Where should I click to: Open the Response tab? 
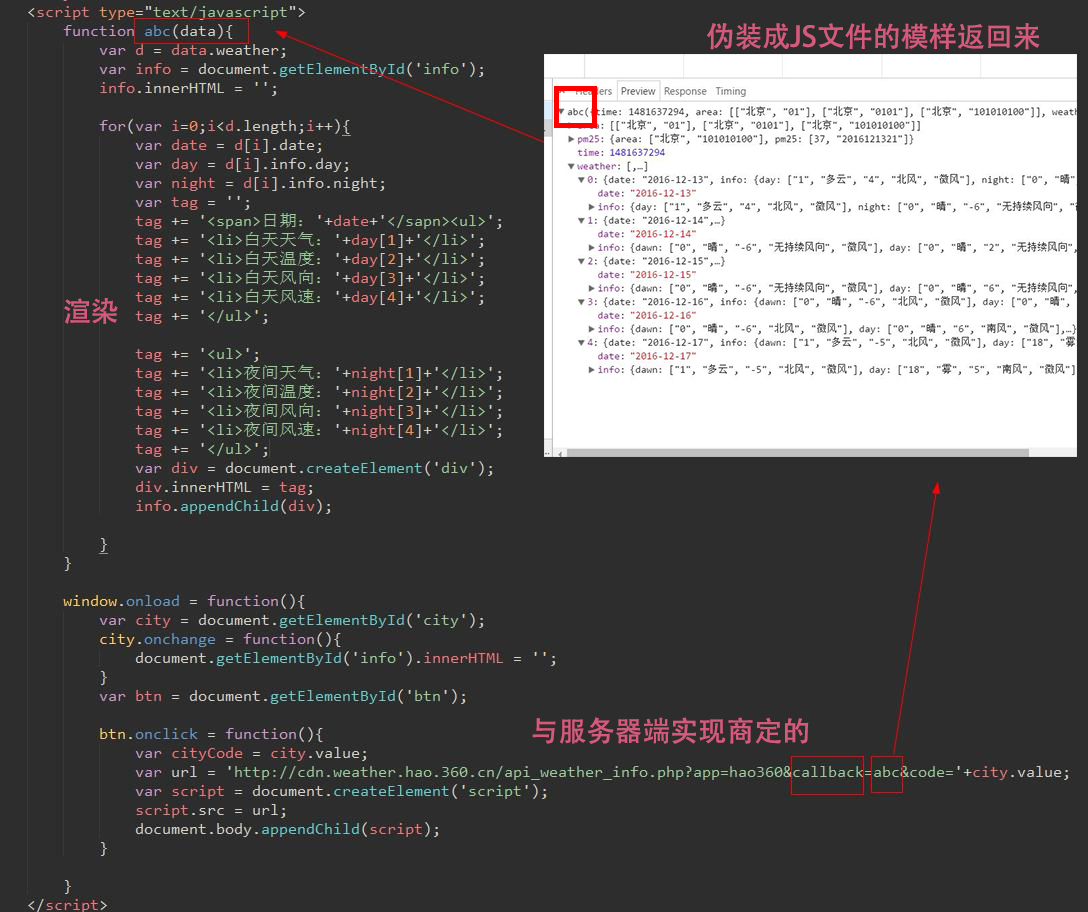tap(685, 91)
